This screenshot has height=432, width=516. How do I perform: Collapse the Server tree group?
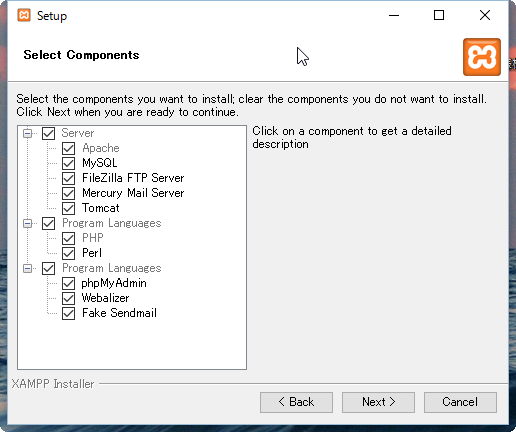(x=28, y=134)
